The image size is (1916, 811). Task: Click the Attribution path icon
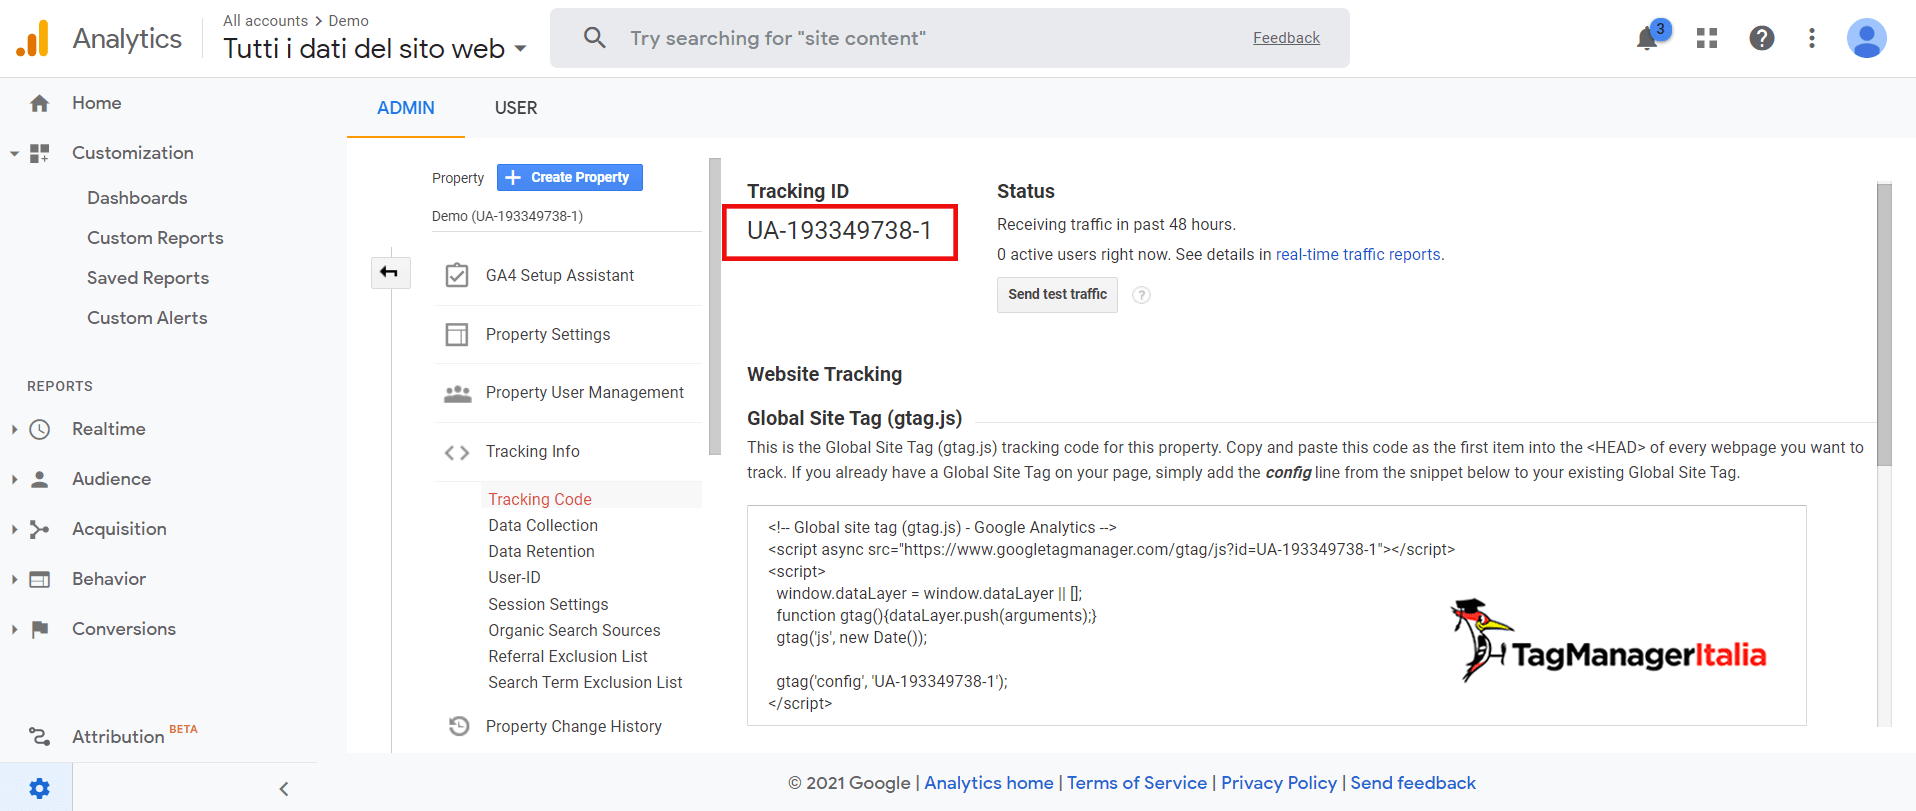click(40, 737)
